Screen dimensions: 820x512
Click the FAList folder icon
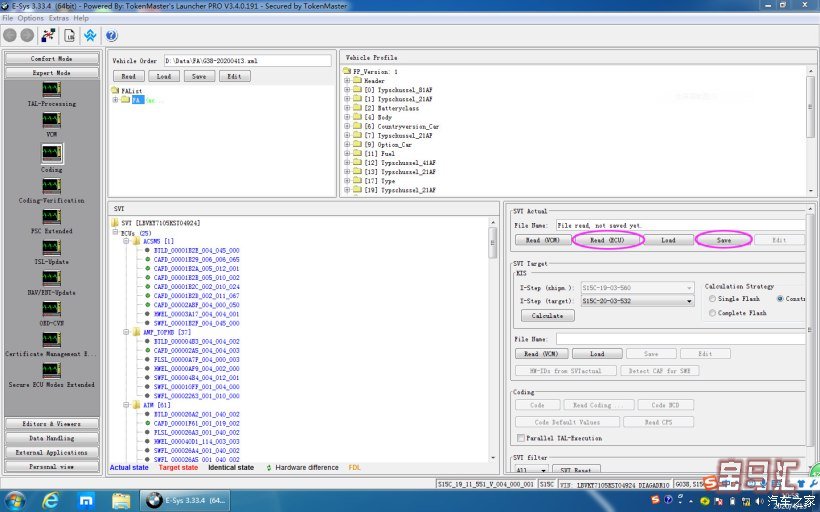click(116, 90)
